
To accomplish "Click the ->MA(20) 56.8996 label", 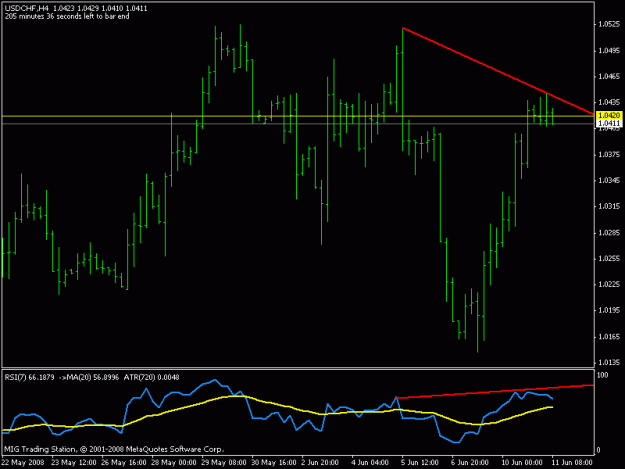I will coord(88,377).
